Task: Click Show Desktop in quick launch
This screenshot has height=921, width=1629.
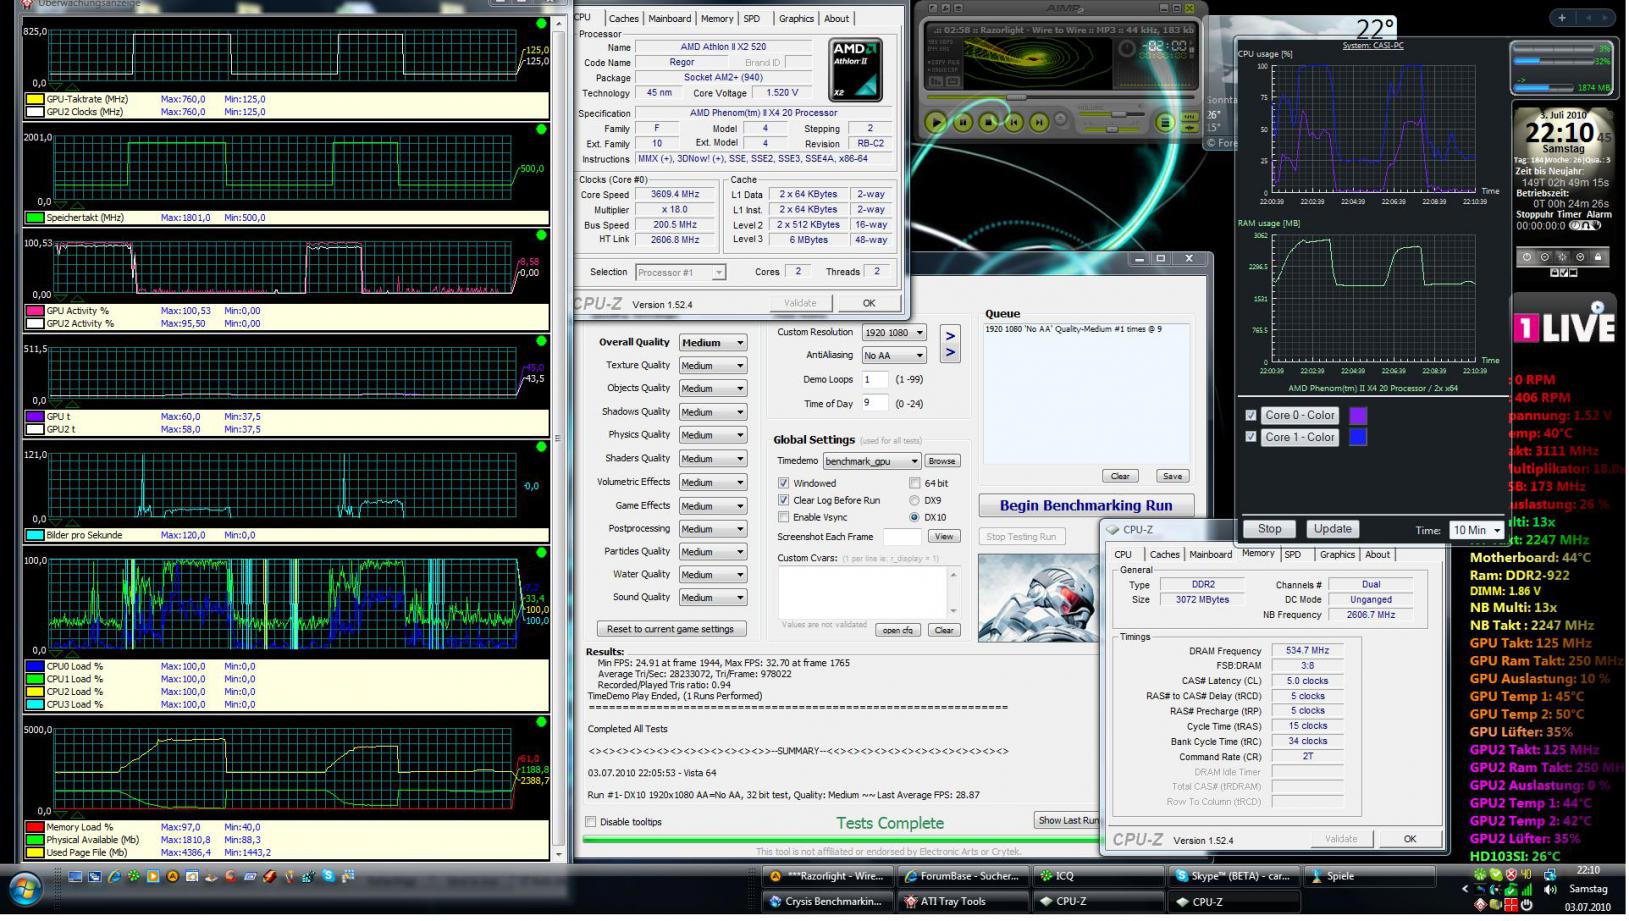Action: pos(75,877)
